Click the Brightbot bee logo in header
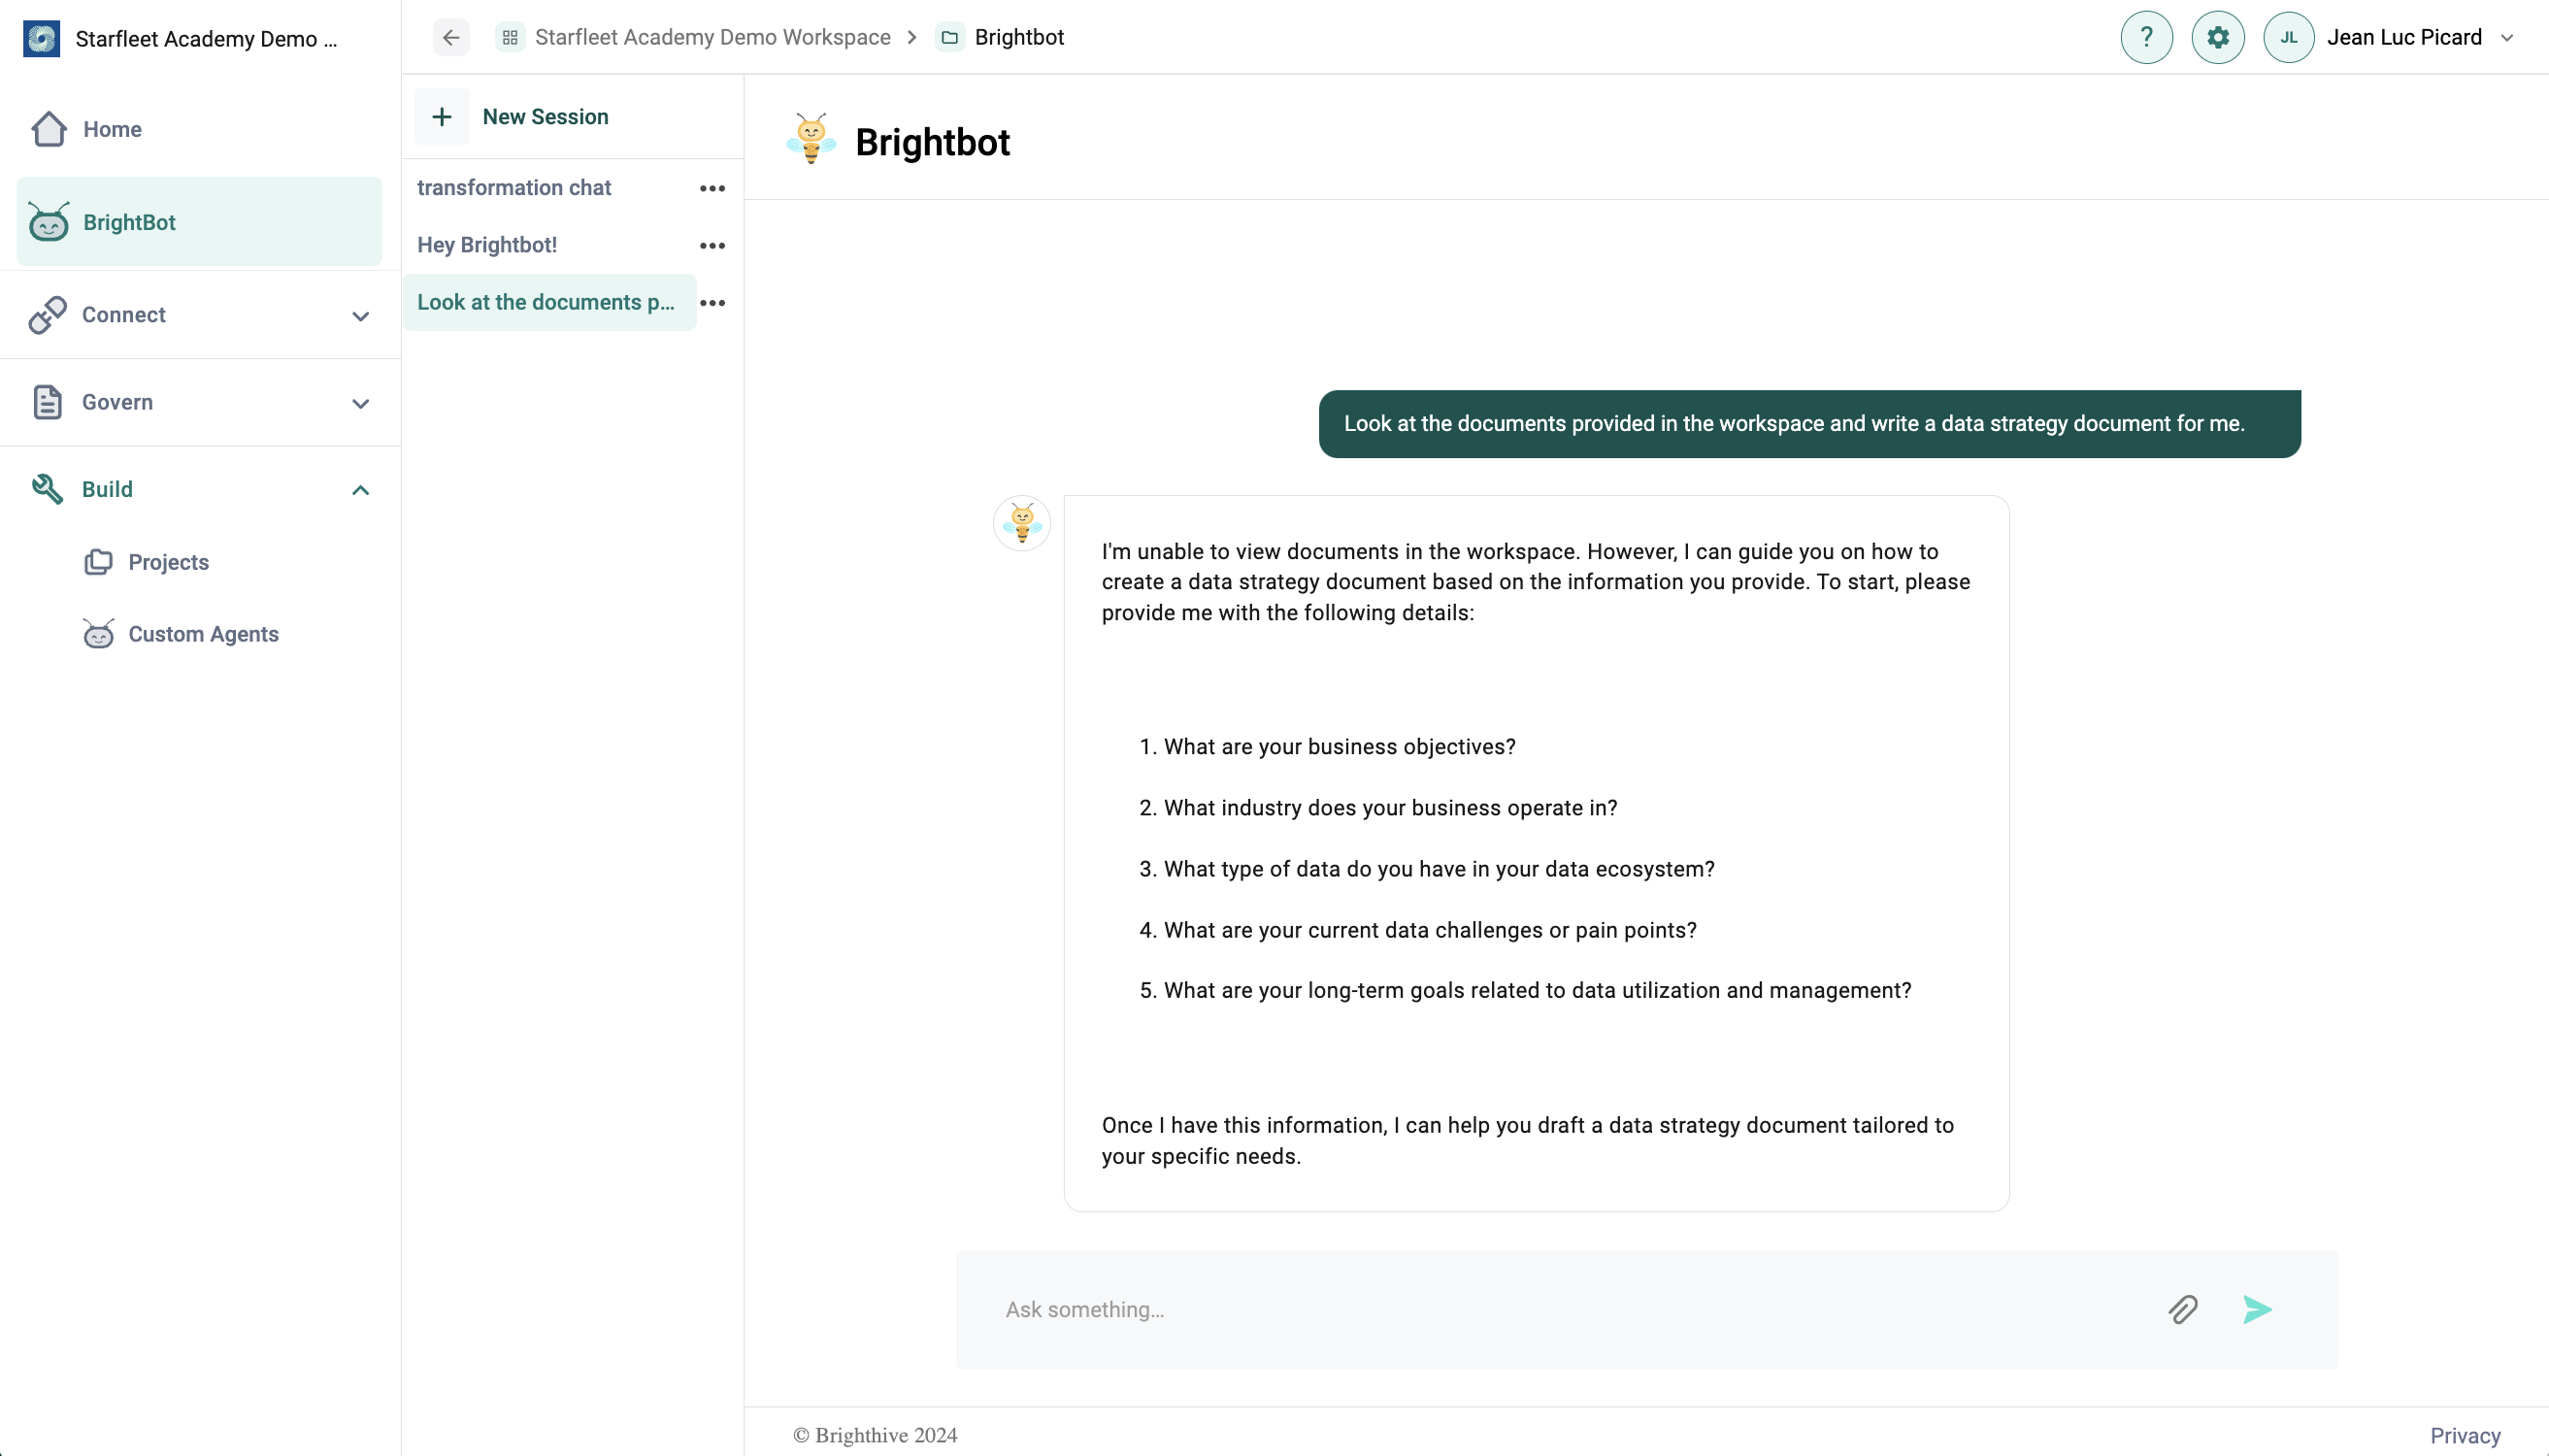The height and width of the screenshot is (1456, 2549). pyautogui.click(x=811, y=138)
